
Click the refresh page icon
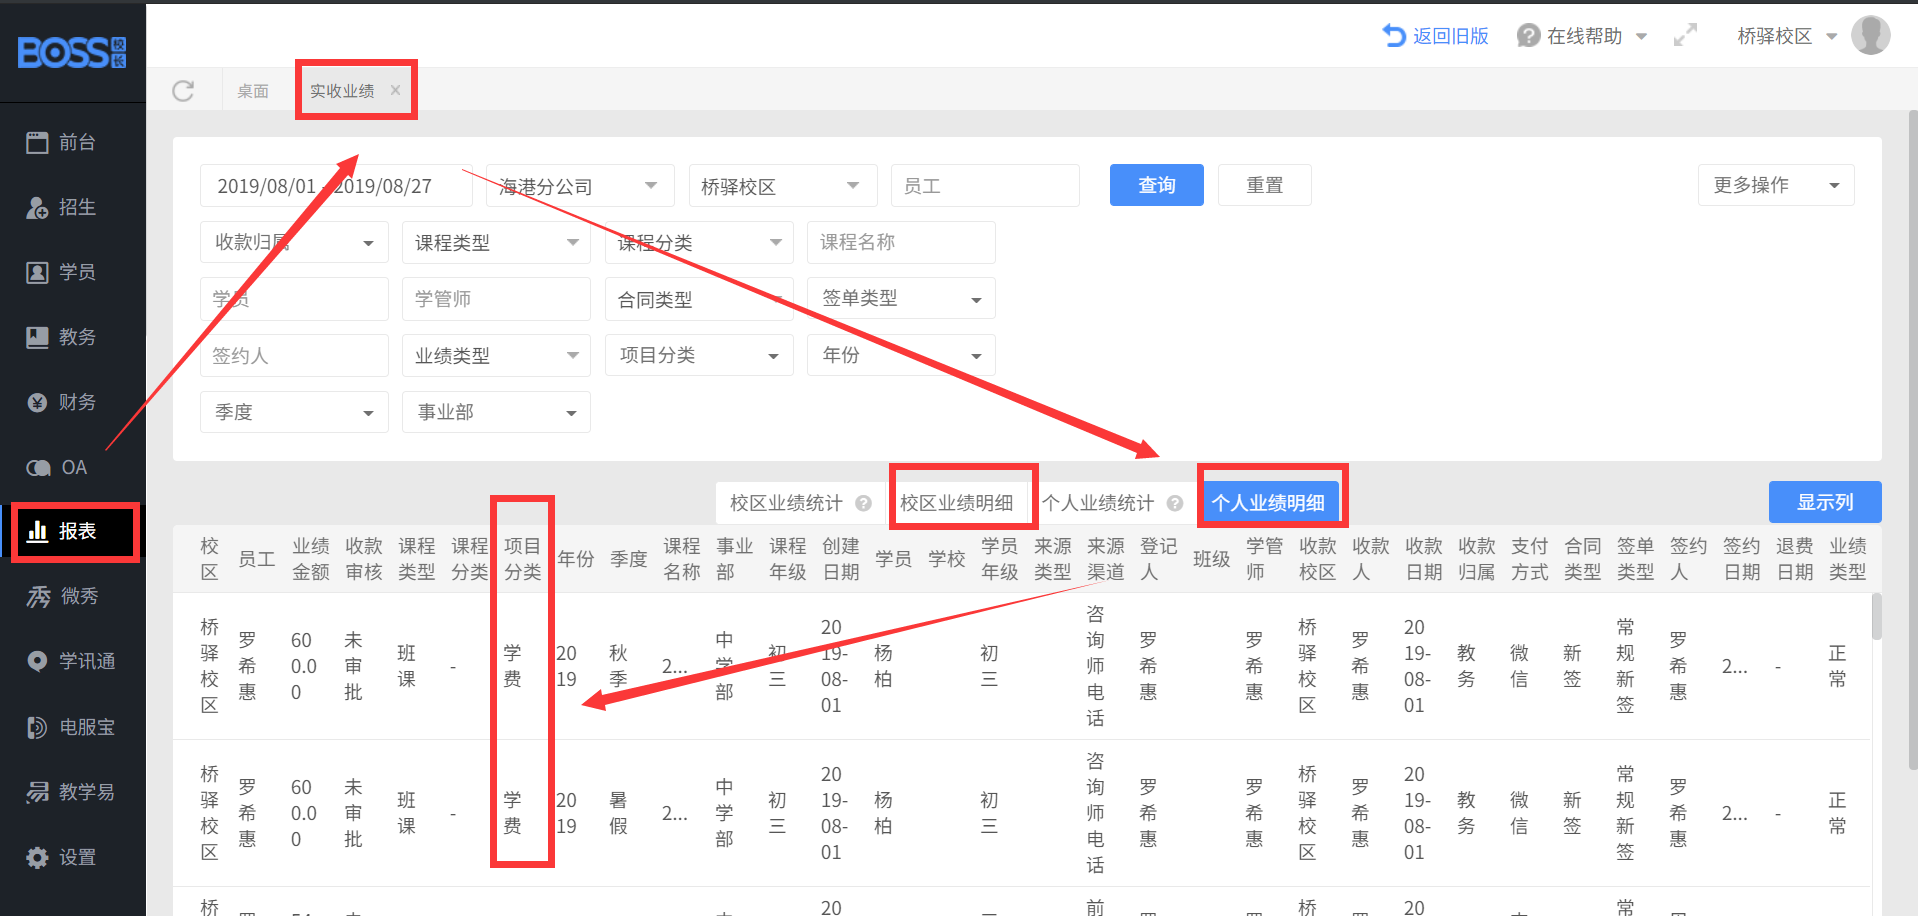[183, 91]
